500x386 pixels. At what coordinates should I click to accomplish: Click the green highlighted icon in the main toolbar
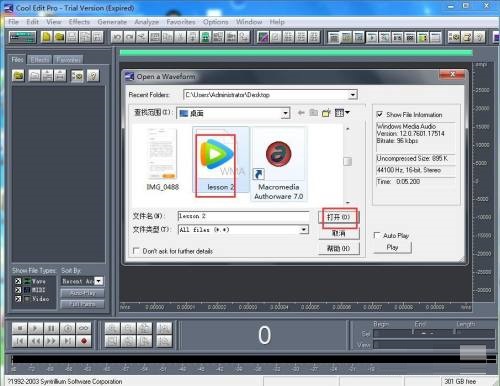pos(205,37)
